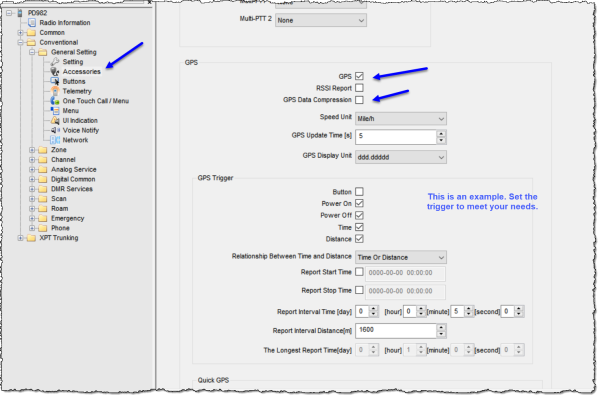Click the Accessories icon in tree

pyautogui.click(x=55, y=72)
